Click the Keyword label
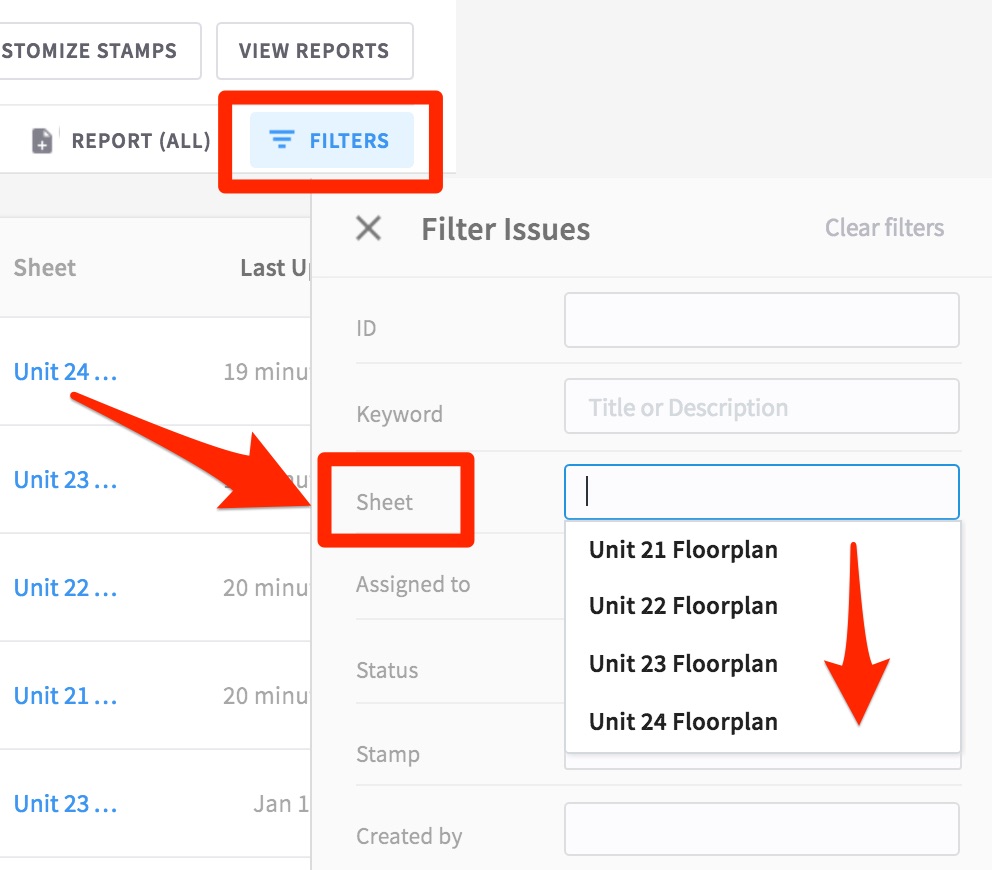The image size is (992, 870). click(x=399, y=414)
